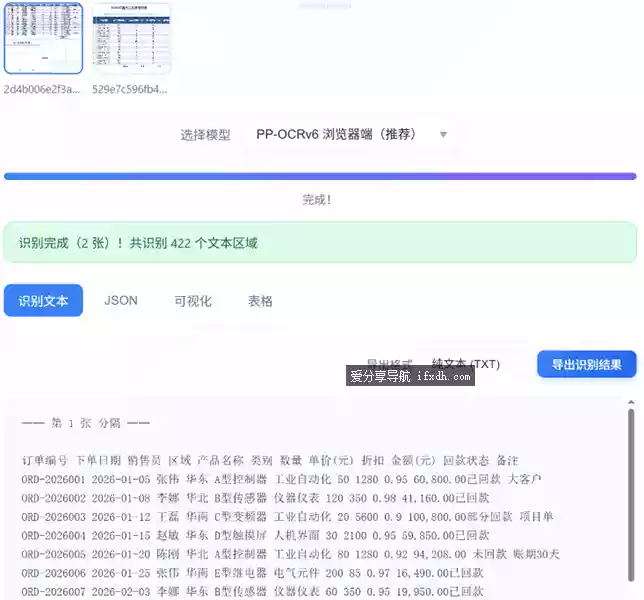Select the second uploaded image thumbnail 529e7c596fb4
The width and height of the screenshot is (644, 600).
tap(131, 38)
